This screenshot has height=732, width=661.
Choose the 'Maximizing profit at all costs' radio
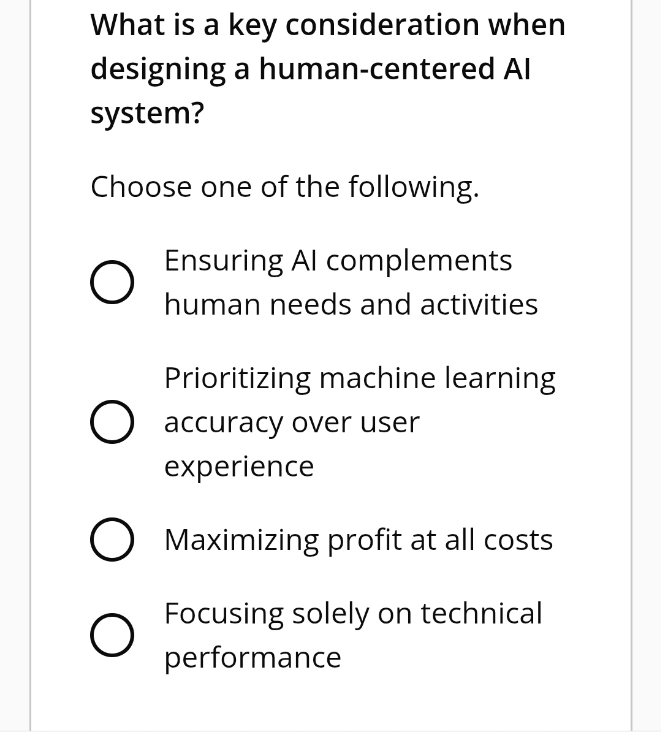(112, 539)
